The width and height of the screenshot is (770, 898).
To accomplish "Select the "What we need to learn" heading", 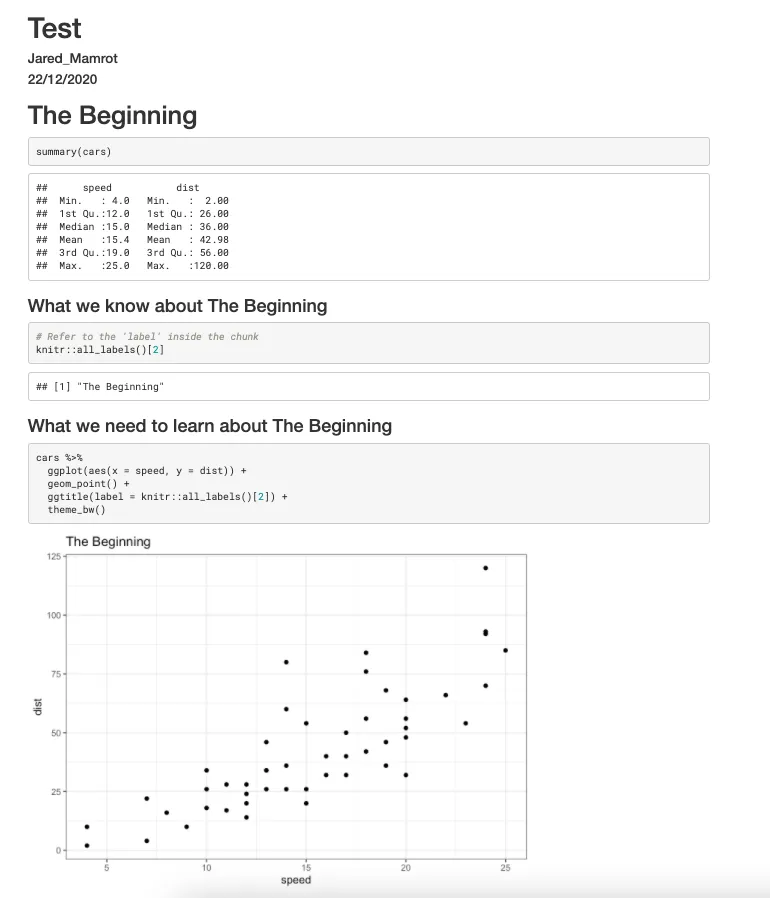I will coord(209,426).
